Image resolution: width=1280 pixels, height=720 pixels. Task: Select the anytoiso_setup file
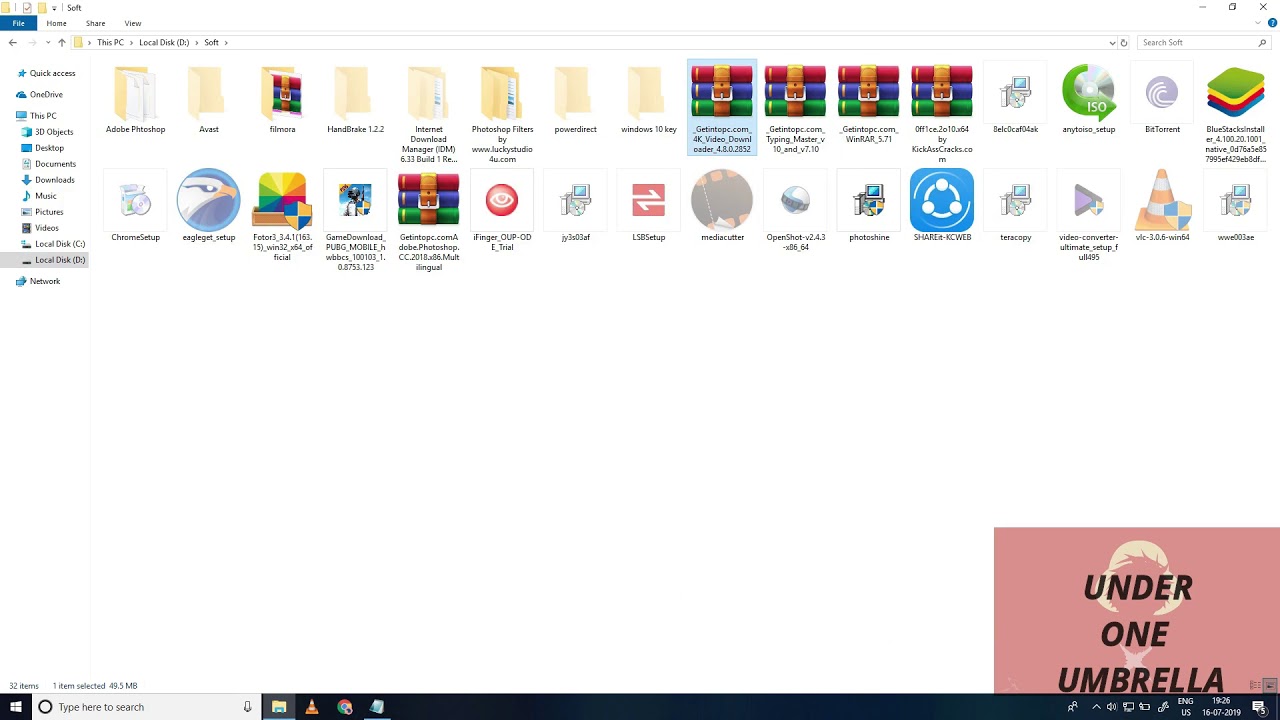1088,100
